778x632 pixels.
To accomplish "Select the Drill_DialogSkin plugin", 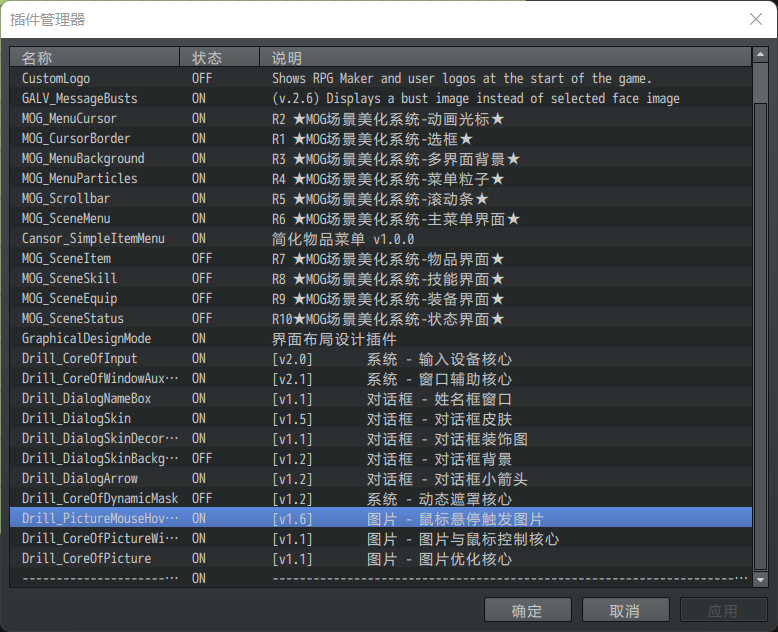I will (x=381, y=418).
